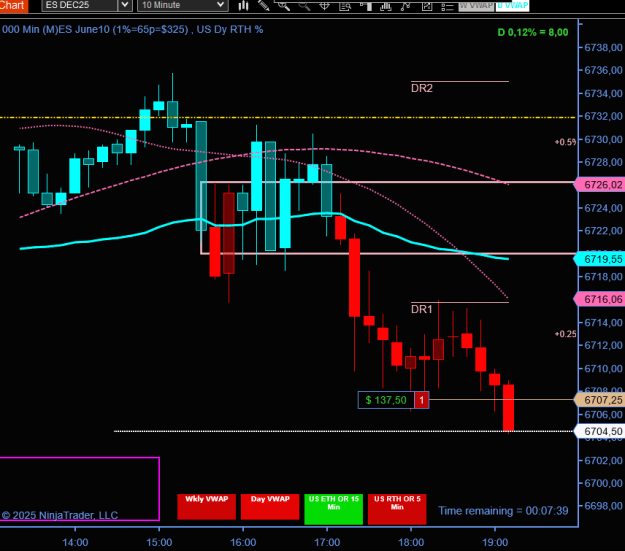Select the crosshair cursor icon

325,6
